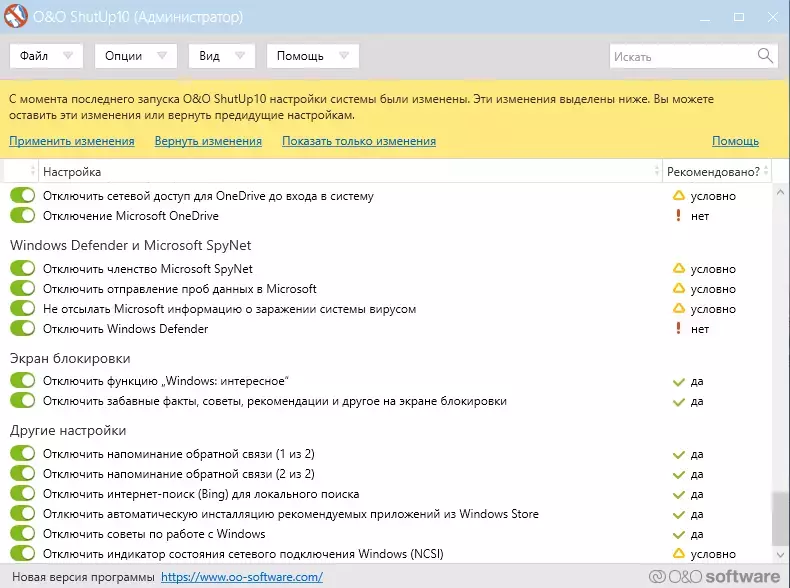Viewport: 790px width, 588px height.
Task: Toggle OneDrive network access before login setting
Action: tap(23, 195)
